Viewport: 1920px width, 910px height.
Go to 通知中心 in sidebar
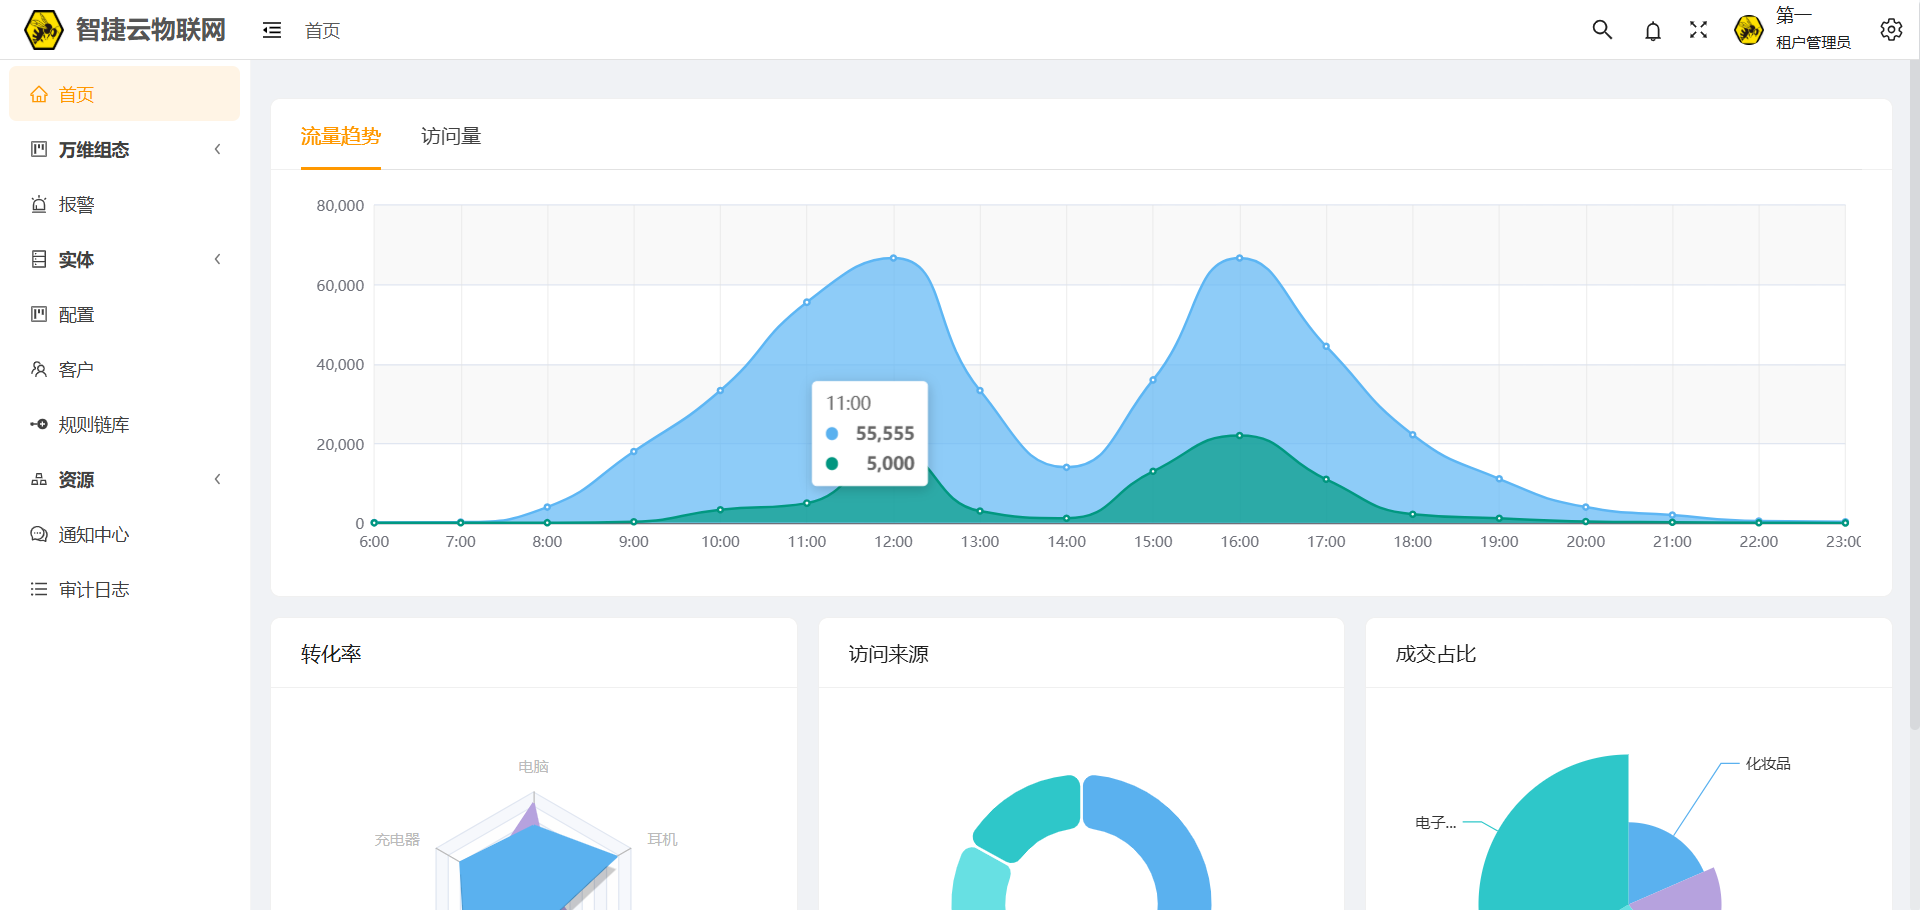93,535
